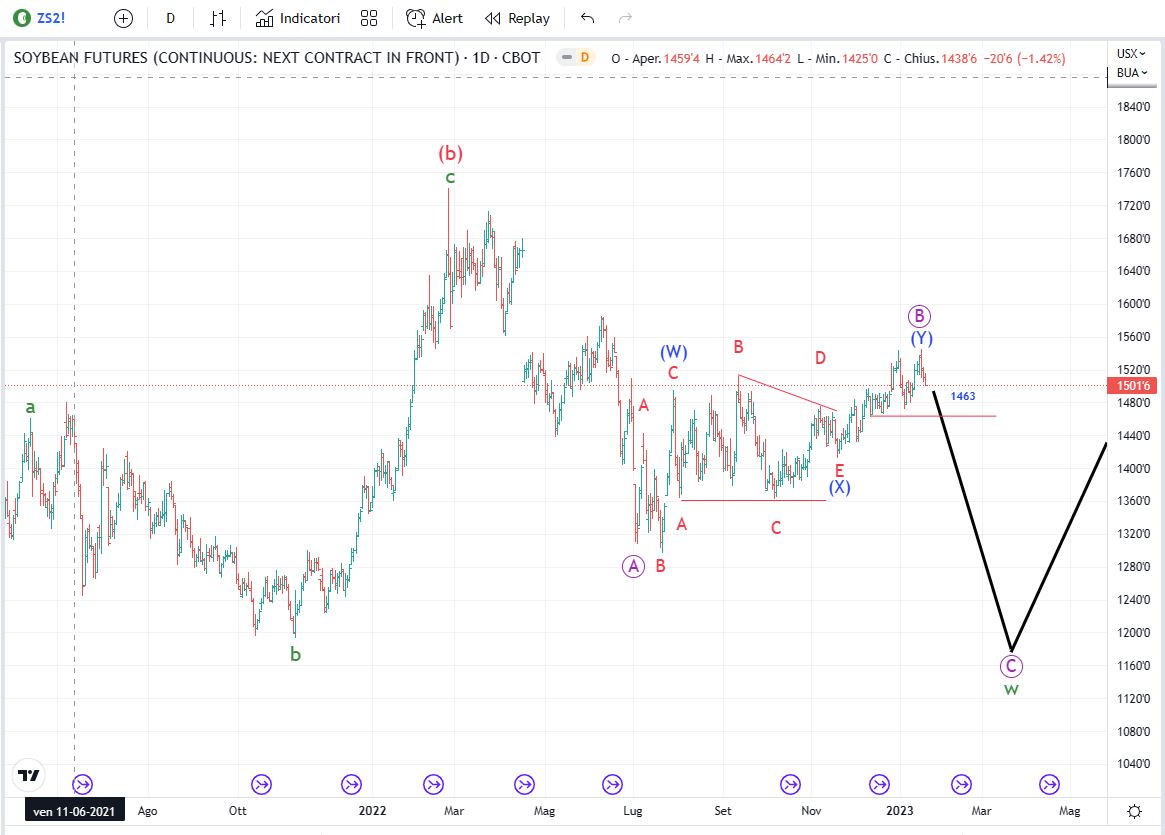Open event marker above Mar 2022 label
The width and height of the screenshot is (1165, 835).
[x=434, y=784]
